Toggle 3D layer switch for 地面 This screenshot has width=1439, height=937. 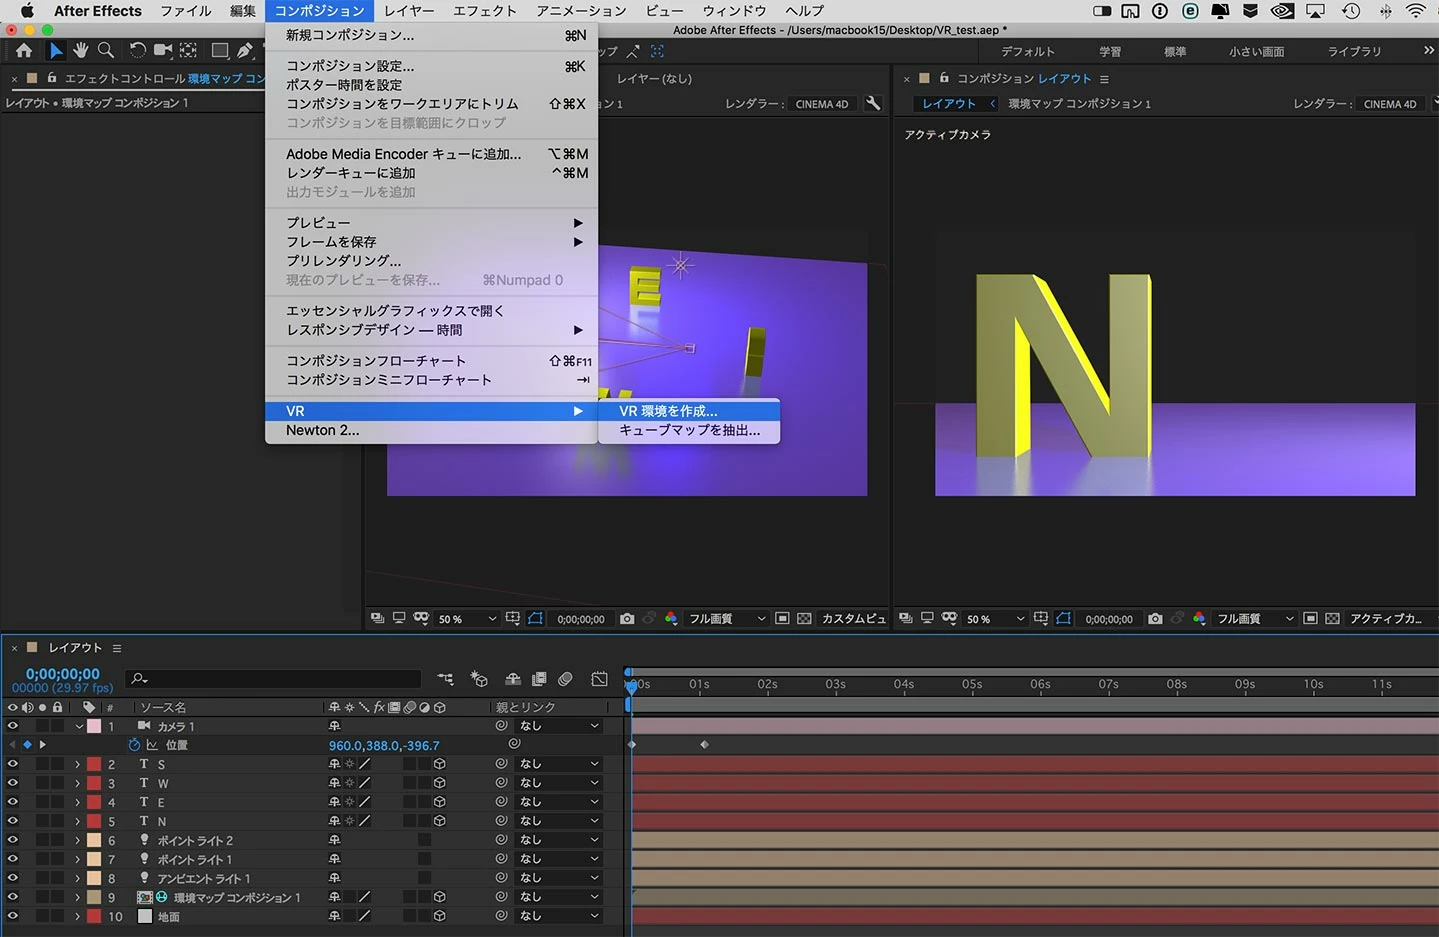pyautogui.click(x=439, y=916)
